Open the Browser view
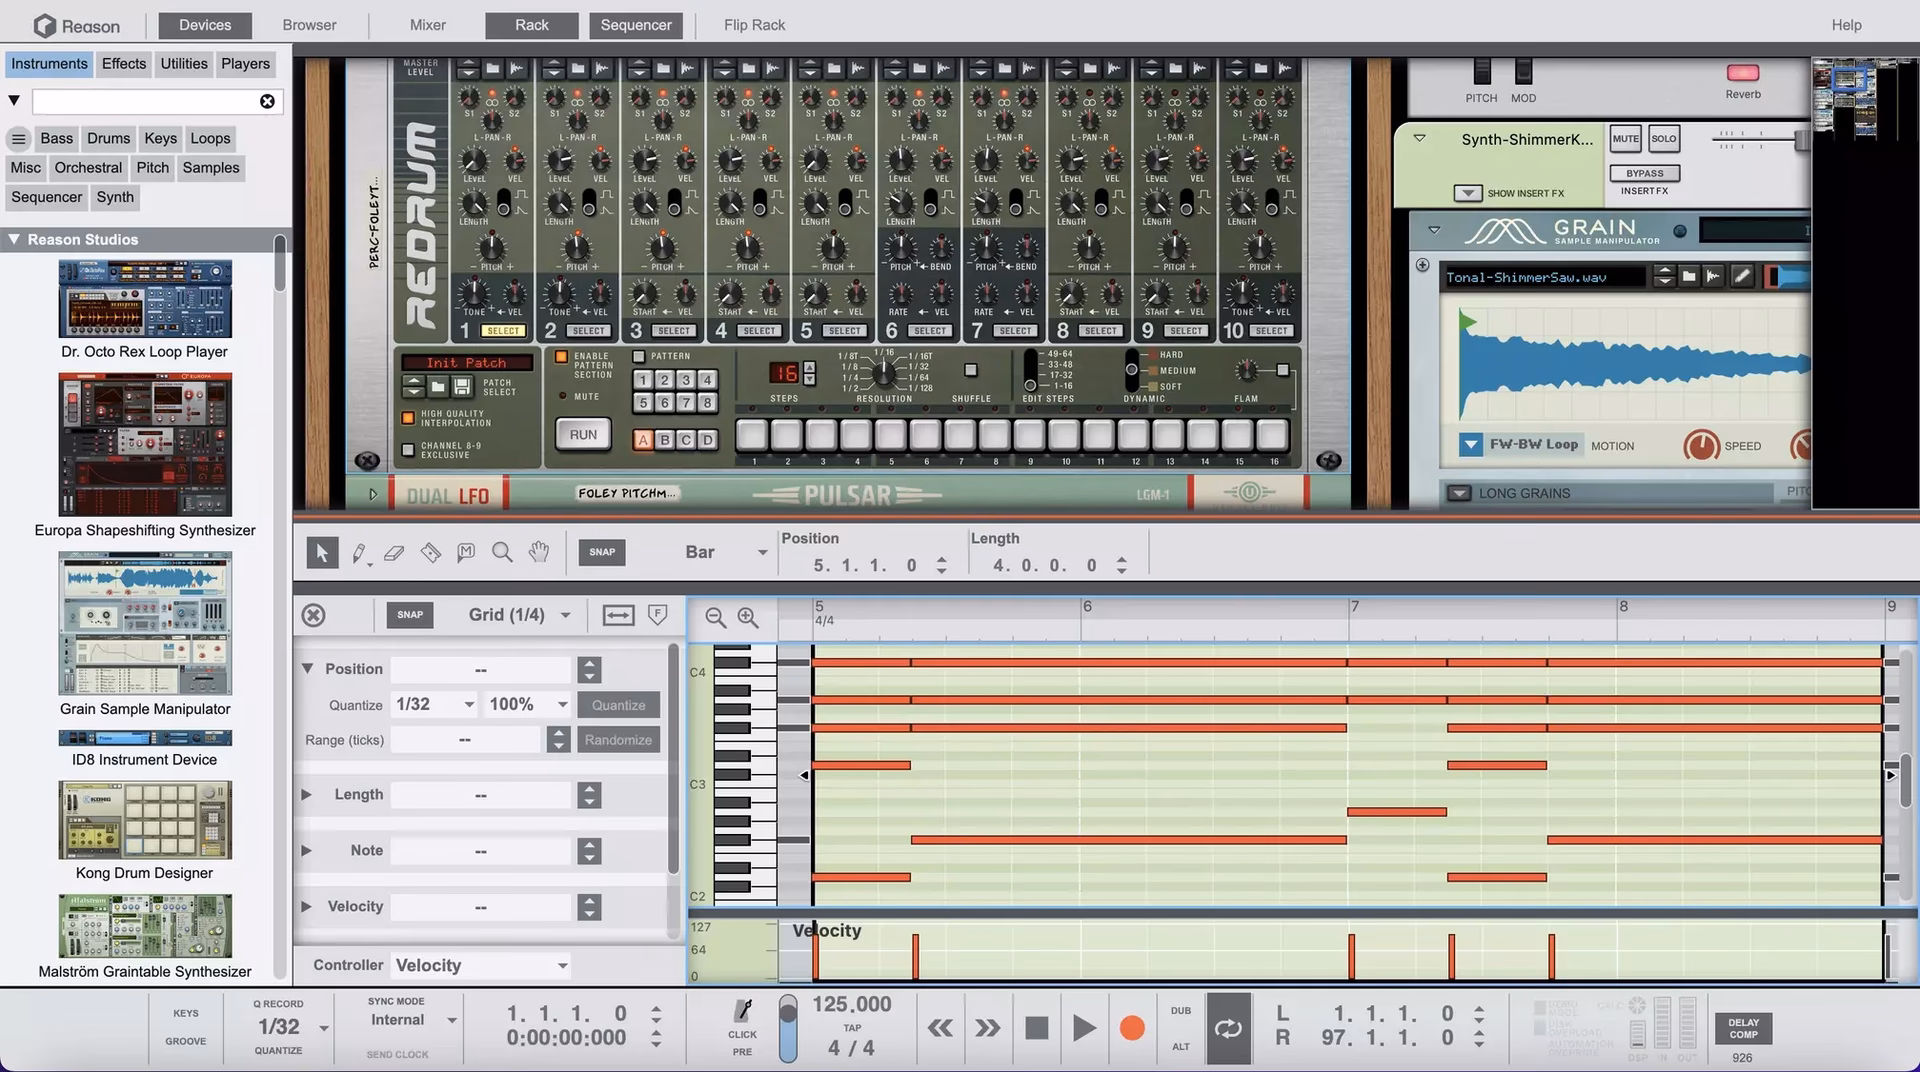 coord(309,25)
